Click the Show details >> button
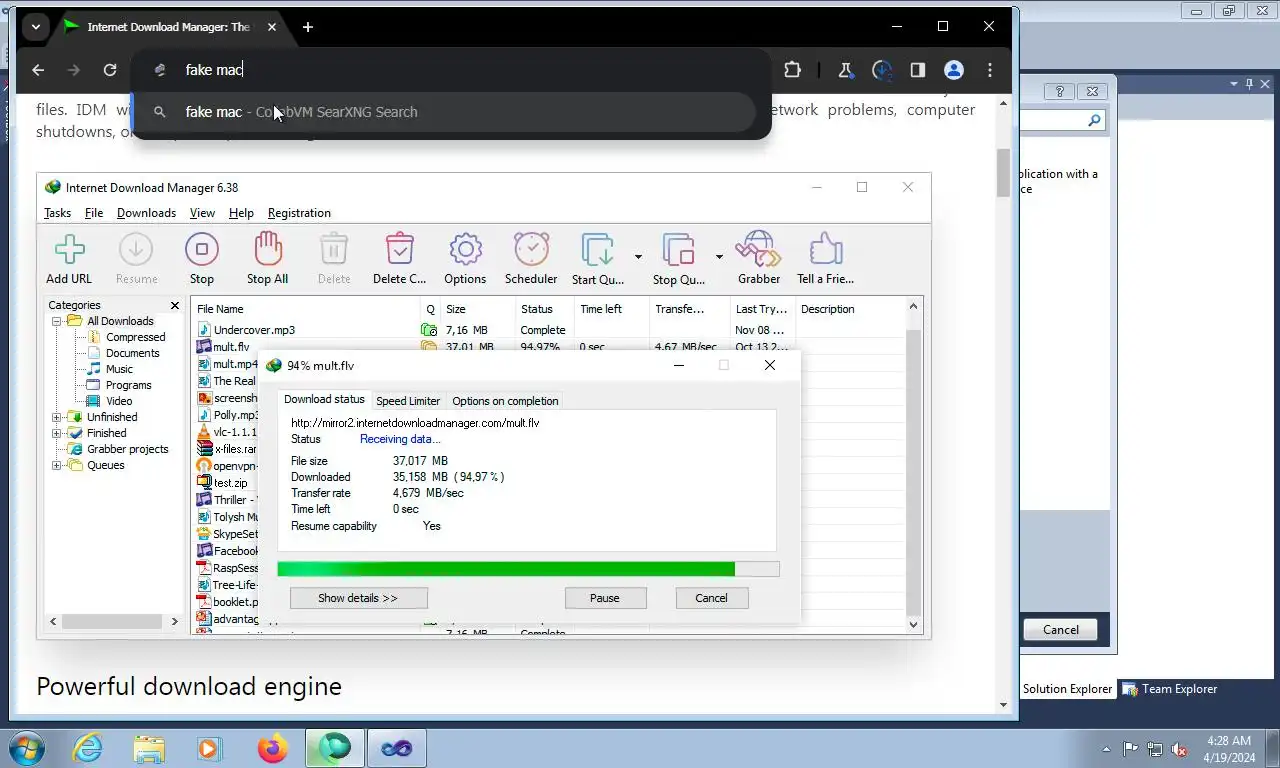 point(358,598)
